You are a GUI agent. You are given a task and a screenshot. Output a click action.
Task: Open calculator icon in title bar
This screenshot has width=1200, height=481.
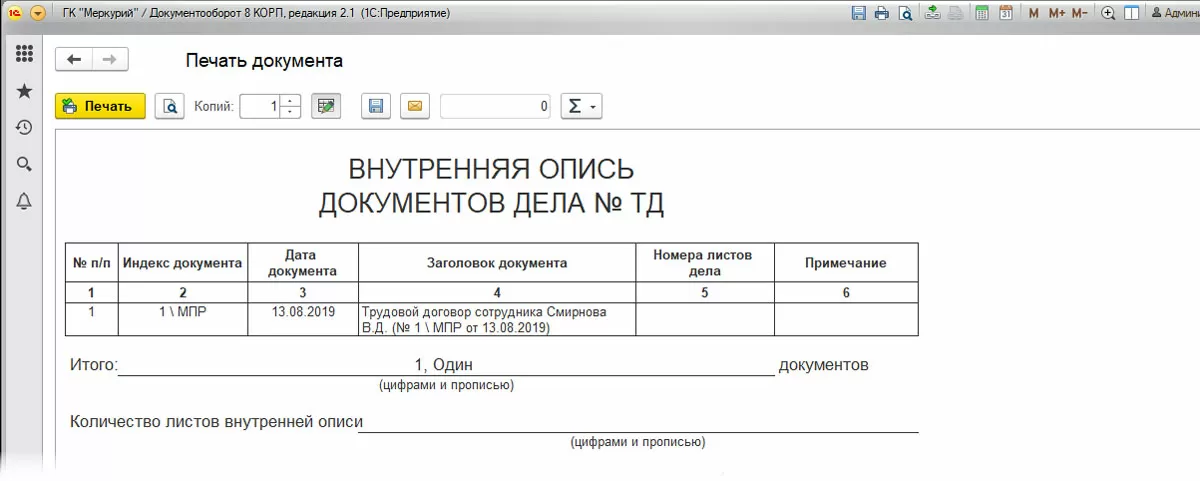coord(982,14)
